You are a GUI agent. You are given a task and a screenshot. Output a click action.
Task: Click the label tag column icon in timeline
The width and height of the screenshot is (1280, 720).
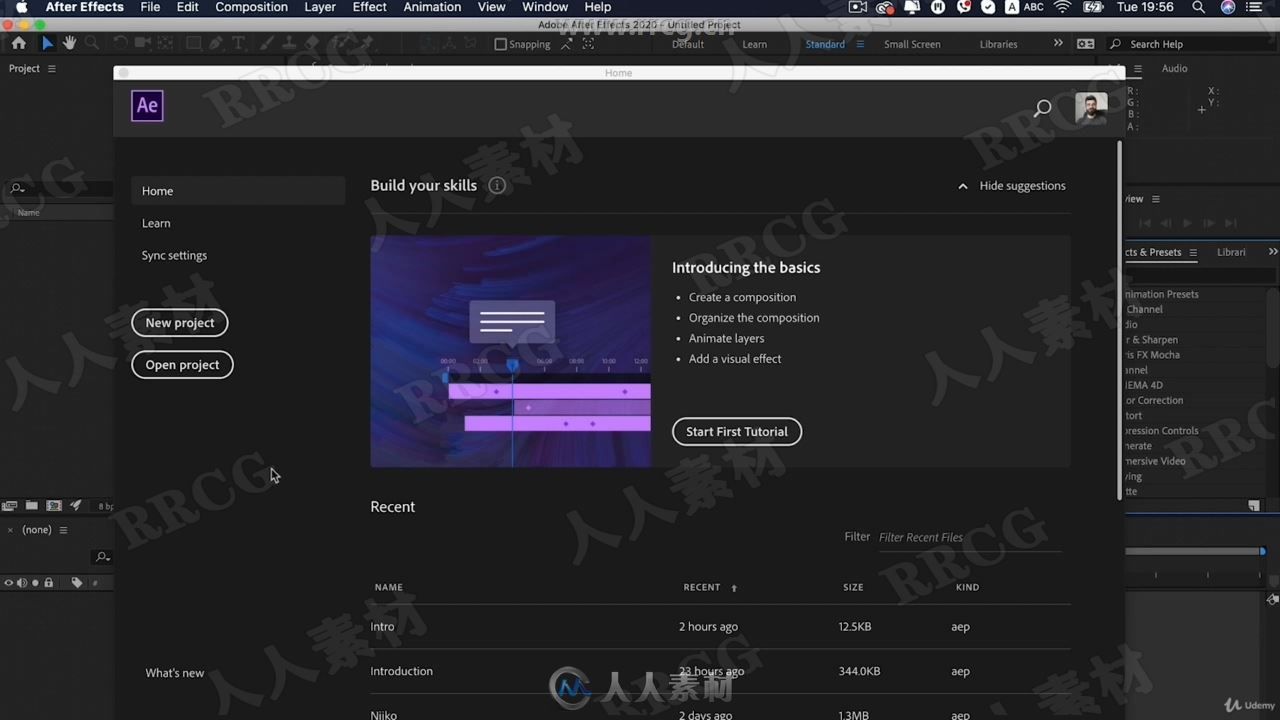(x=77, y=582)
